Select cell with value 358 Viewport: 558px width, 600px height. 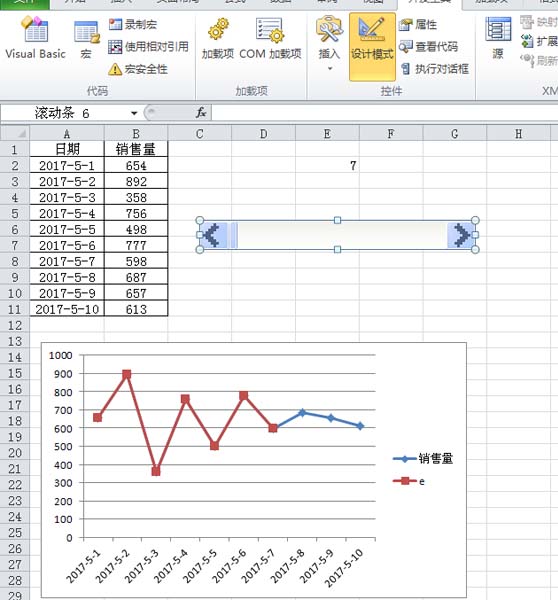(136, 197)
